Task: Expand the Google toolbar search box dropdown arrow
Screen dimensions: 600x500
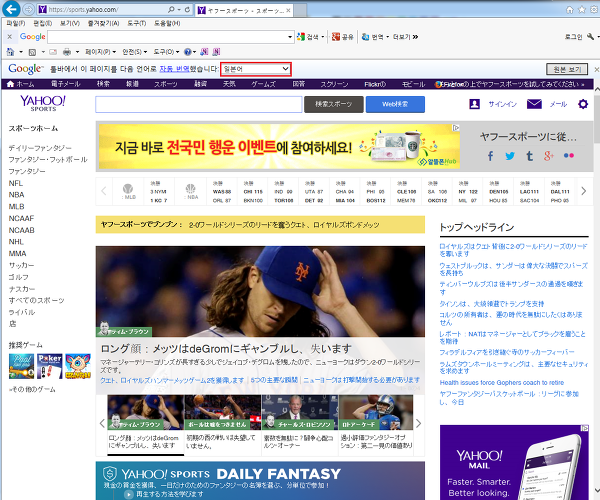Action: point(290,37)
